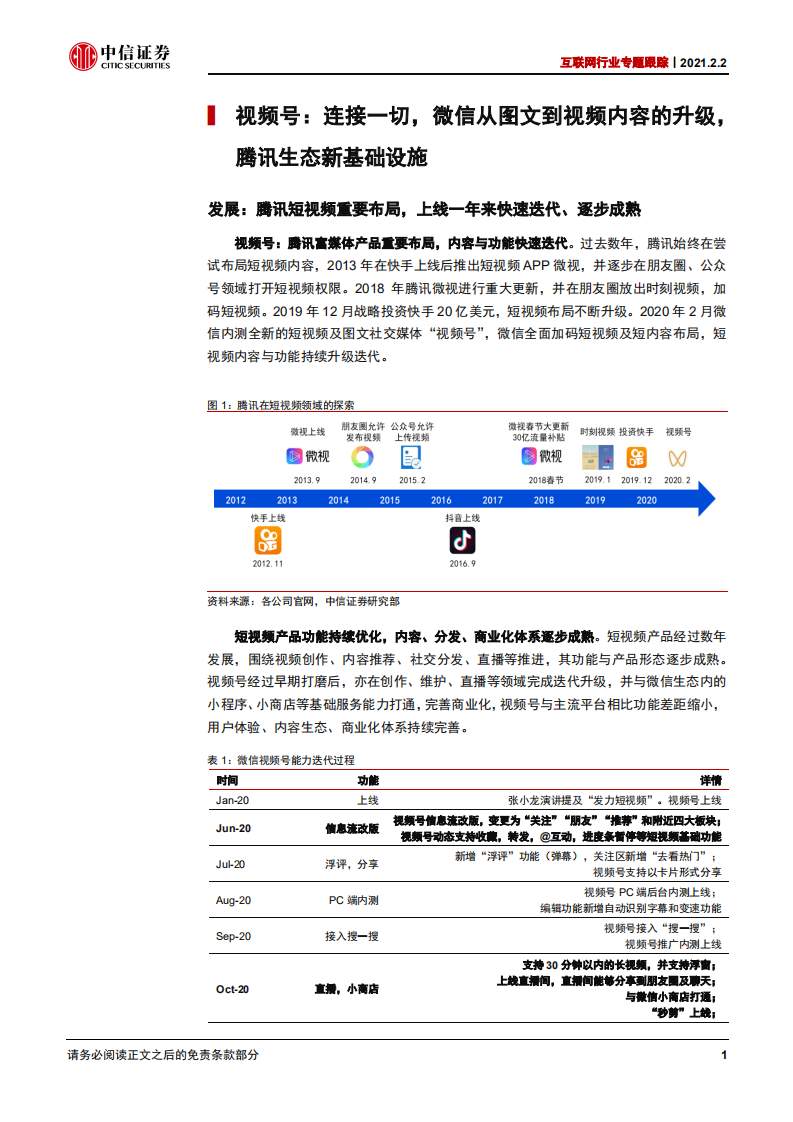Click the colorful ring icon above 2014.9
Viewport: 793px width, 1122px height.
(x=362, y=457)
